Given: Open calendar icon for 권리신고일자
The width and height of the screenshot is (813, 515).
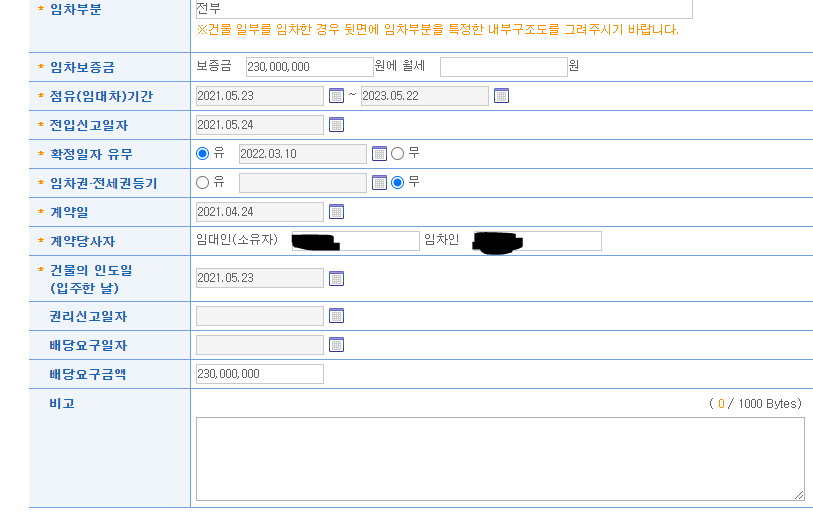Looking at the screenshot, I should pyautogui.click(x=336, y=316).
